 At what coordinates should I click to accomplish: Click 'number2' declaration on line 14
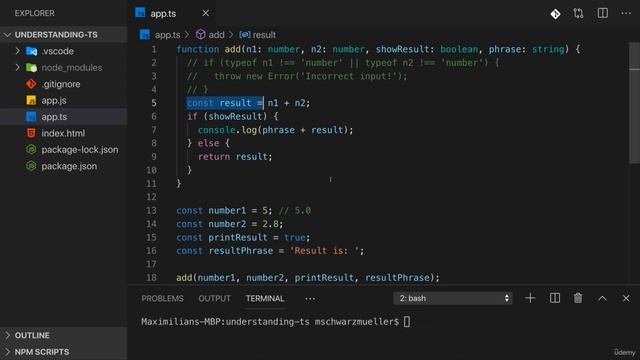click(227, 224)
